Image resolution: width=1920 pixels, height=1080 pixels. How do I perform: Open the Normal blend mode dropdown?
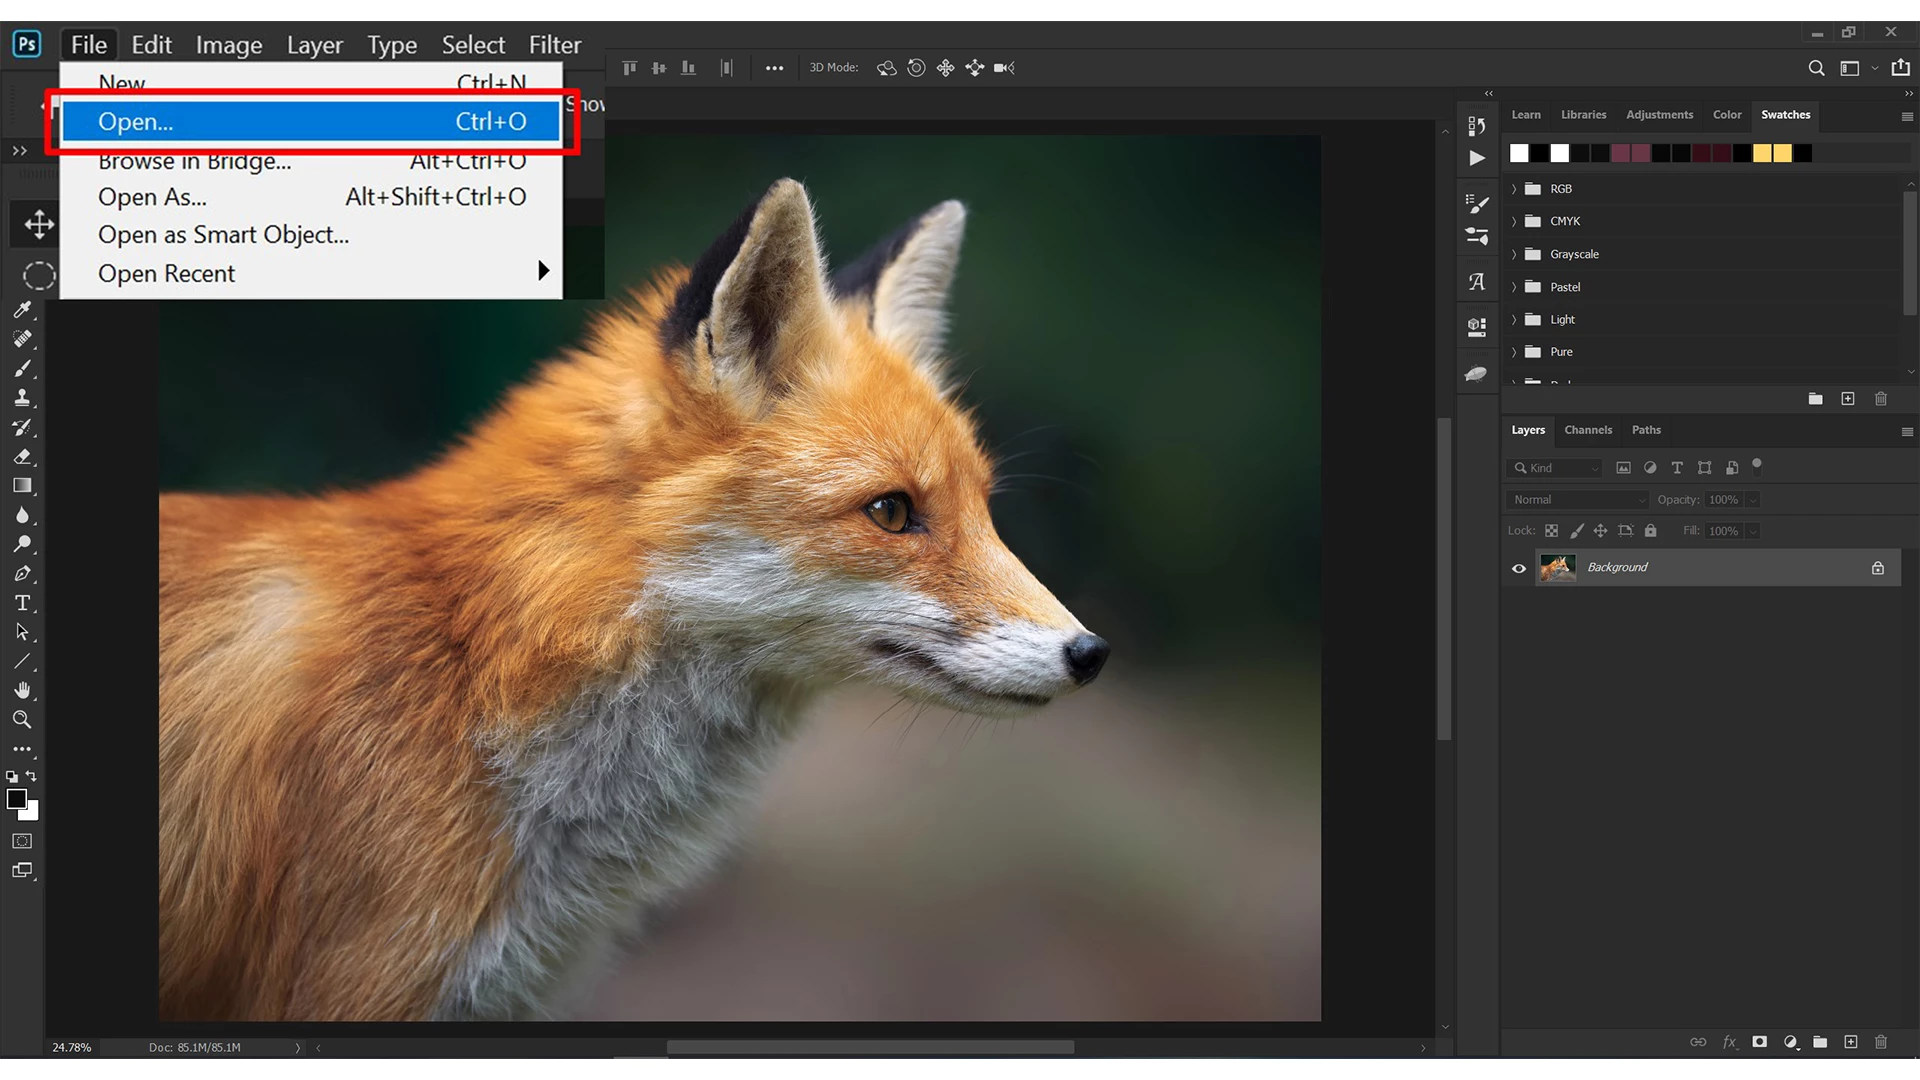tap(1577, 500)
